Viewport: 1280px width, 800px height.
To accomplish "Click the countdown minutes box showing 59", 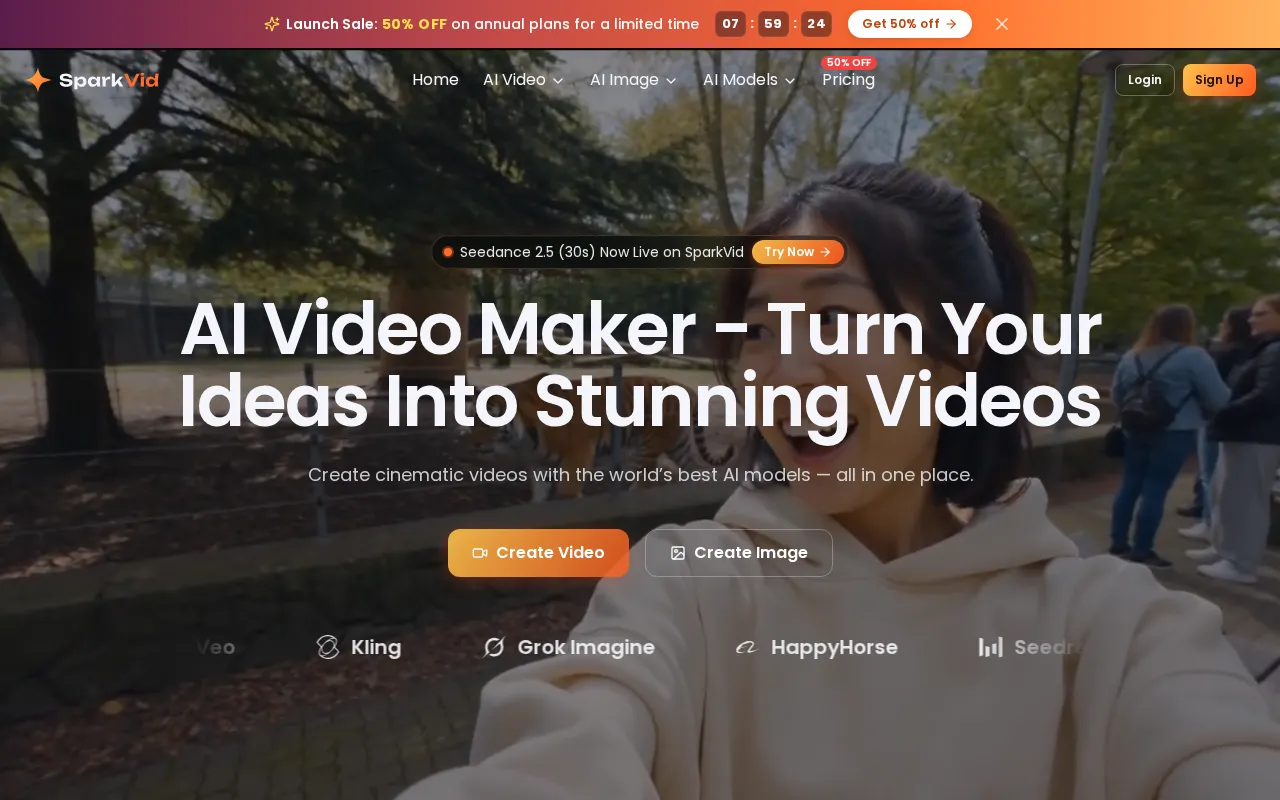I will point(773,24).
